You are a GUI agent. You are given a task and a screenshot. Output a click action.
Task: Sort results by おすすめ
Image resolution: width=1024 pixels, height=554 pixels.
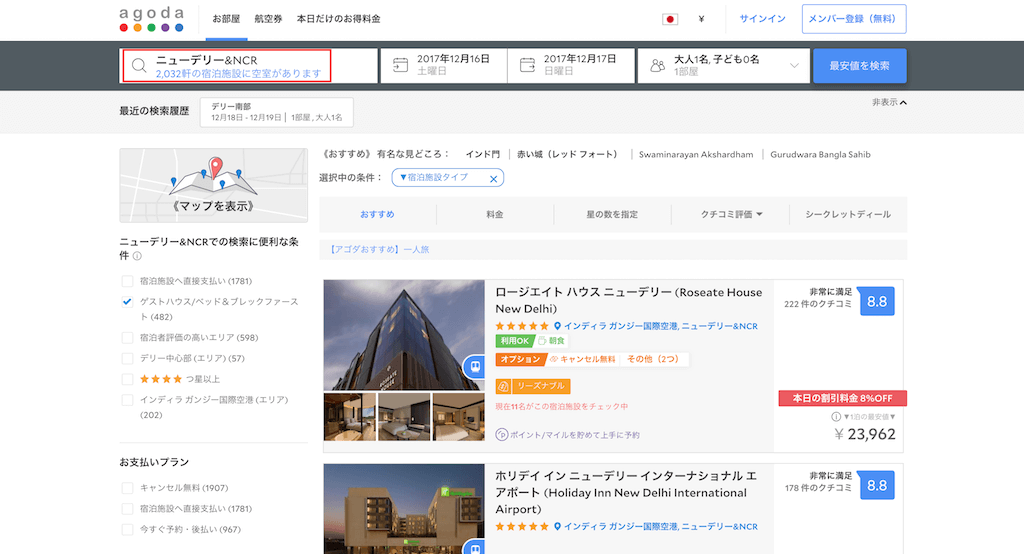pyautogui.click(x=377, y=214)
